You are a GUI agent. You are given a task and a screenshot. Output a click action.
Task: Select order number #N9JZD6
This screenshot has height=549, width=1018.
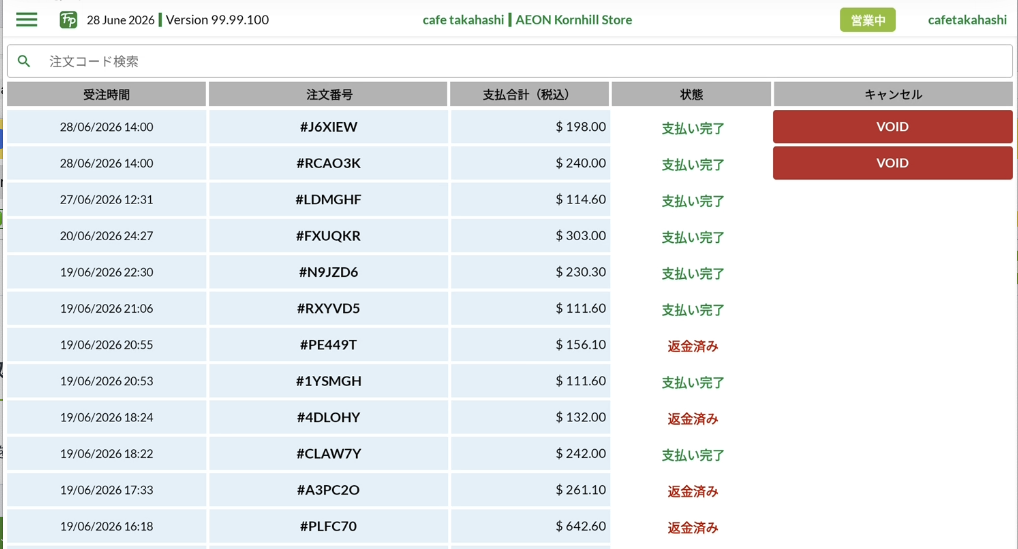329,272
